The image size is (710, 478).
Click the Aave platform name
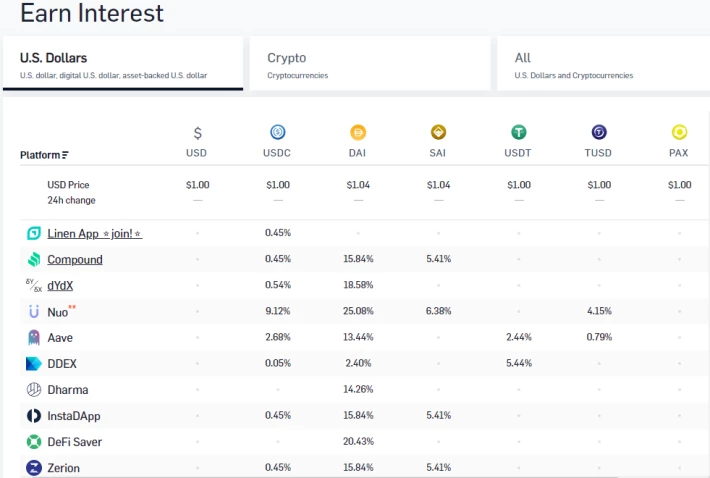pyautogui.click(x=60, y=338)
